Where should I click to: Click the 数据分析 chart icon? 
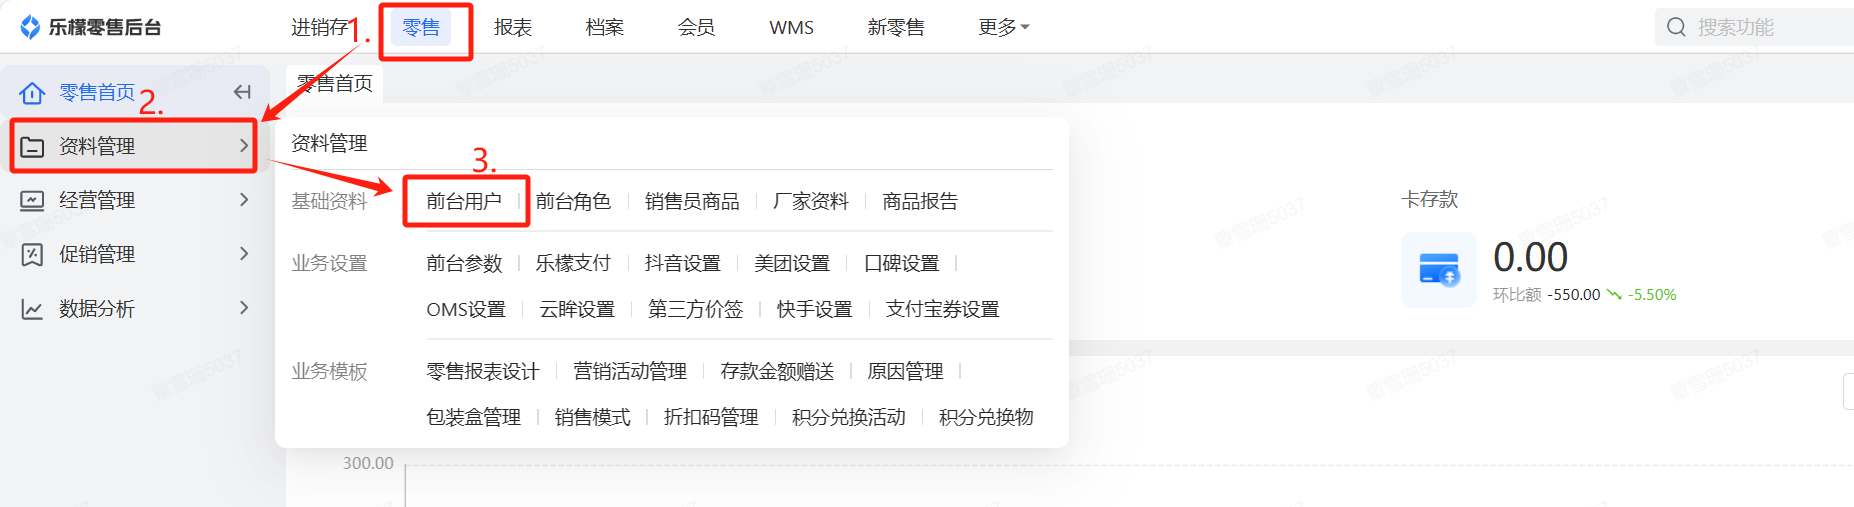[32, 309]
